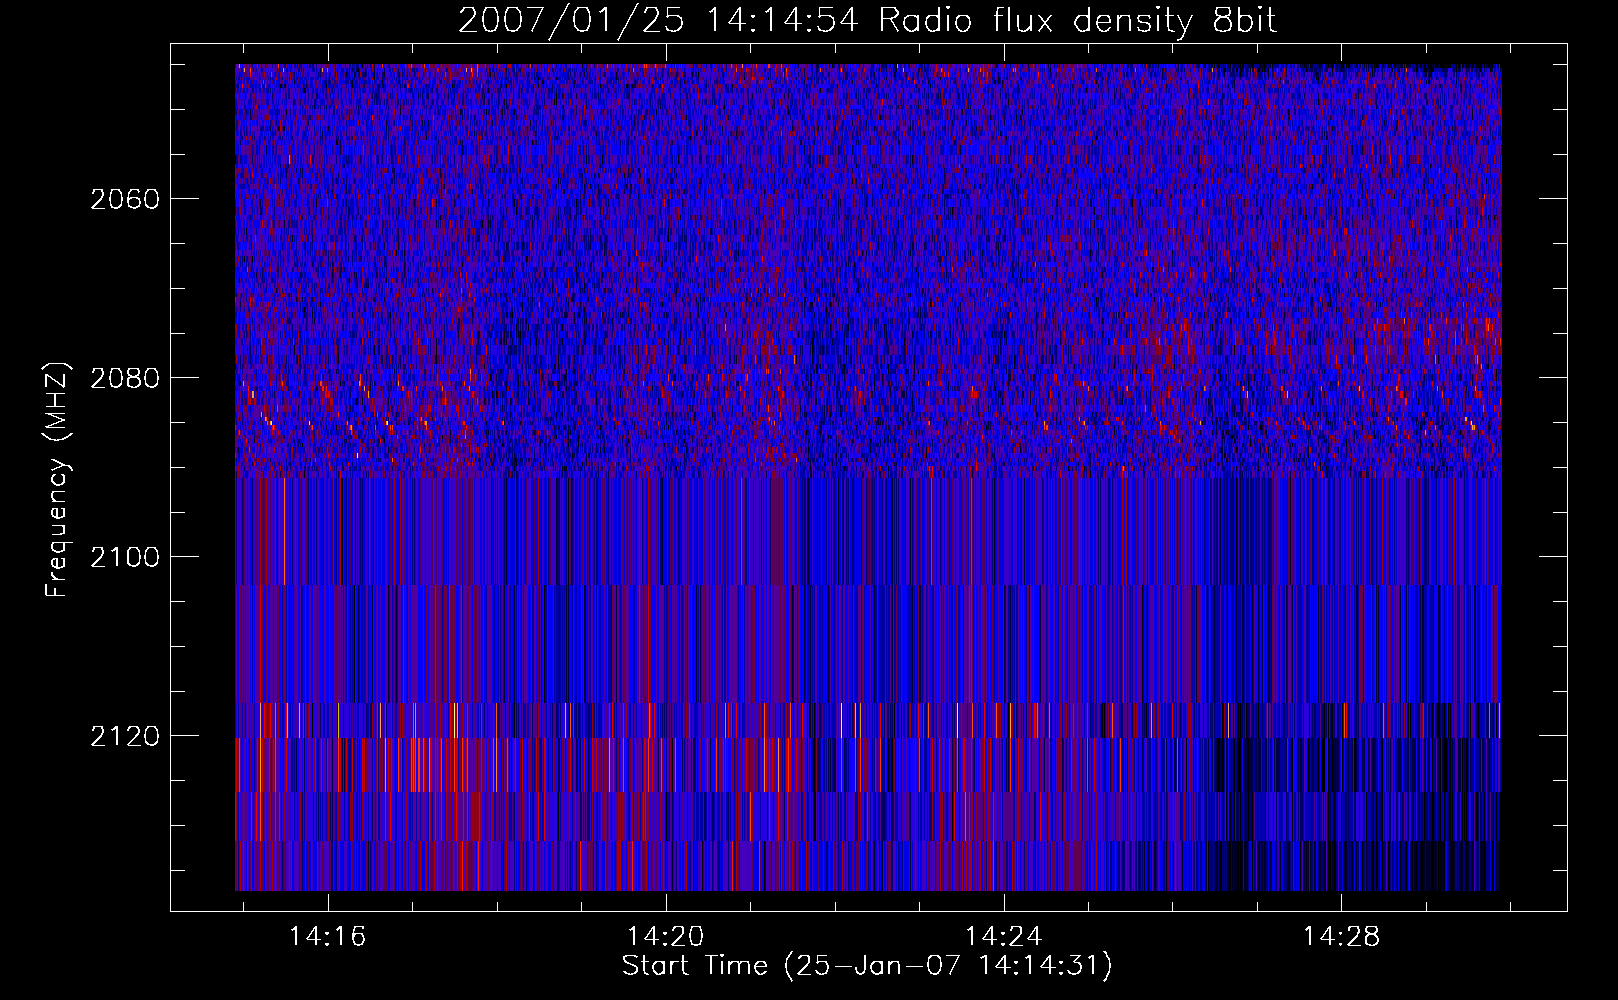Click the 14:24 time axis label
Image resolution: width=1618 pixels, height=1000 pixels.
[1003, 936]
